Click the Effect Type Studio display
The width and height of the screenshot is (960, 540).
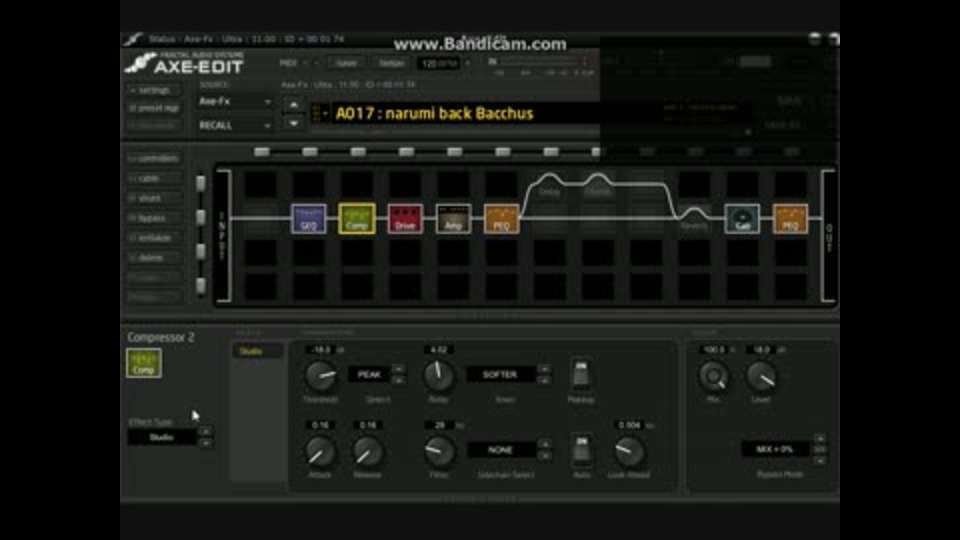[162, 437]
